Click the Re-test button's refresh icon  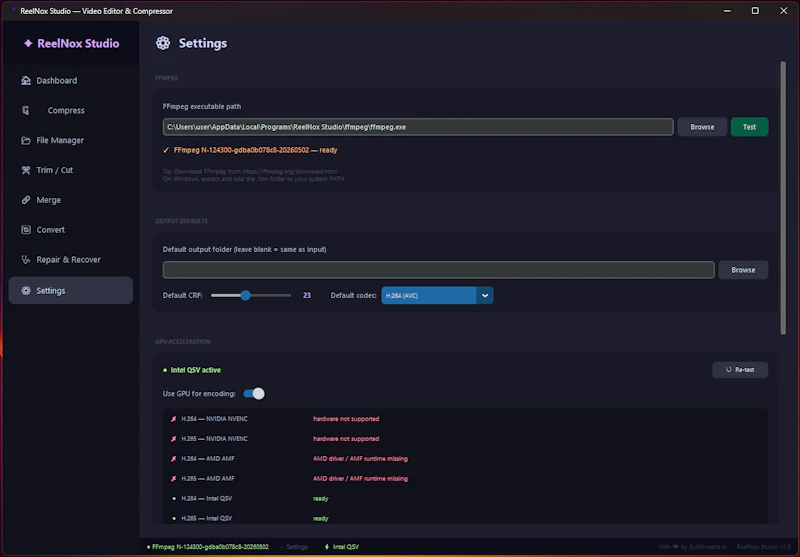pyautogui.click(x=729, y=370)
